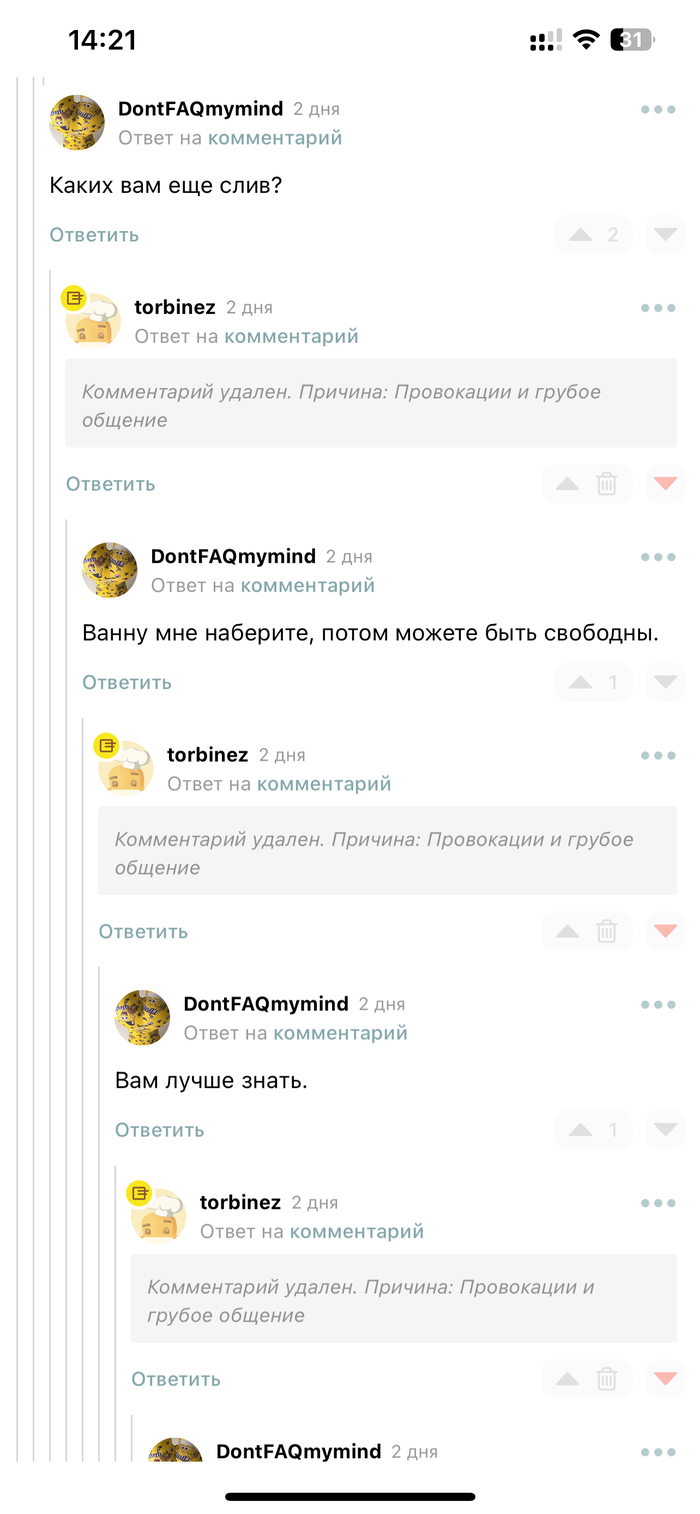Tap the Wi-Fi icon in status bar
The width and height of the screenshot is (700, 1514).
(x=587, y=40)
